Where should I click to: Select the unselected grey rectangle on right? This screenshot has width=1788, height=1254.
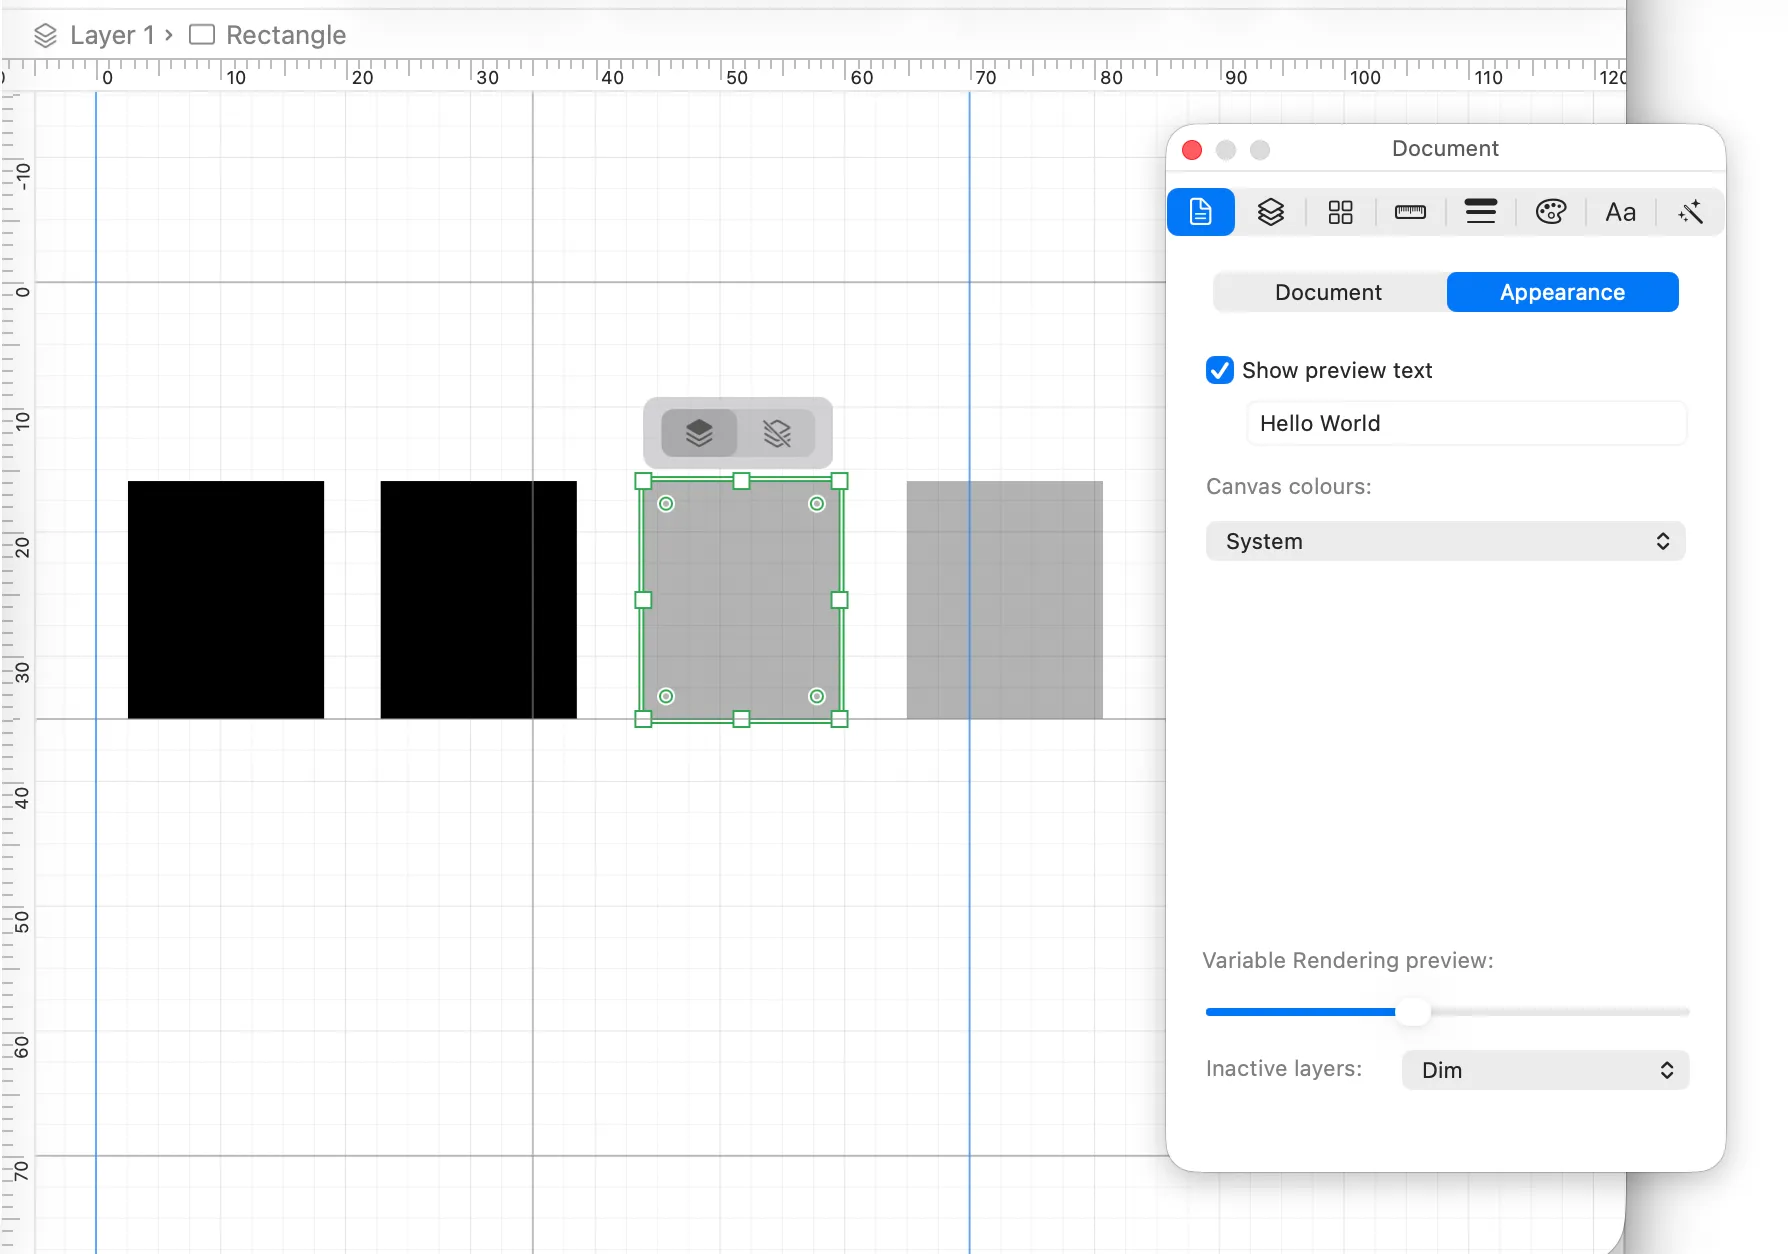click(1005, 600)
